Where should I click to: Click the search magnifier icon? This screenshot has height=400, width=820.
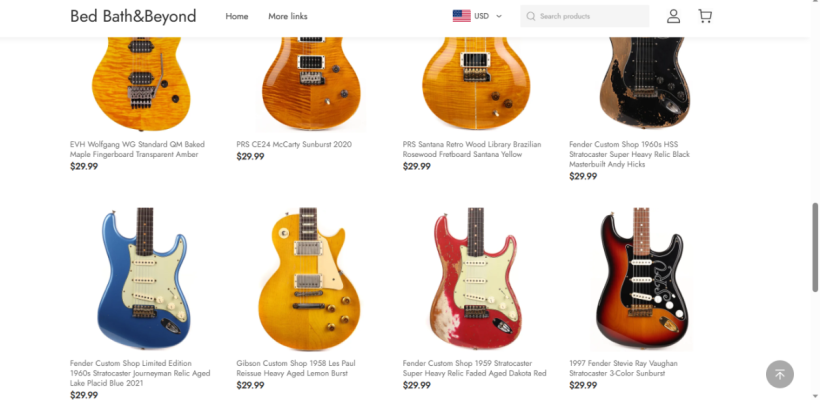point(531,16)
